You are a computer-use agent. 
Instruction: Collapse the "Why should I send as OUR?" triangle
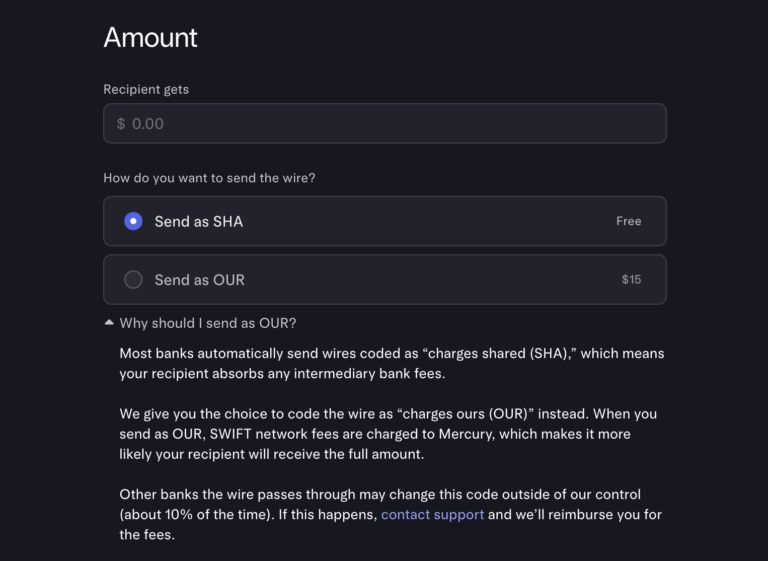coord(109,323)
